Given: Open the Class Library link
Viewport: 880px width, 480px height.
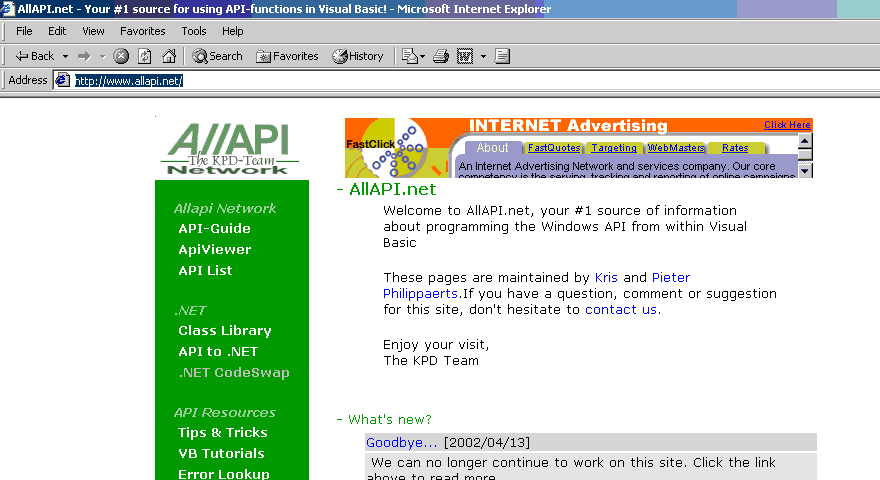Looking at the screenshot, I should tap(224, 331).
